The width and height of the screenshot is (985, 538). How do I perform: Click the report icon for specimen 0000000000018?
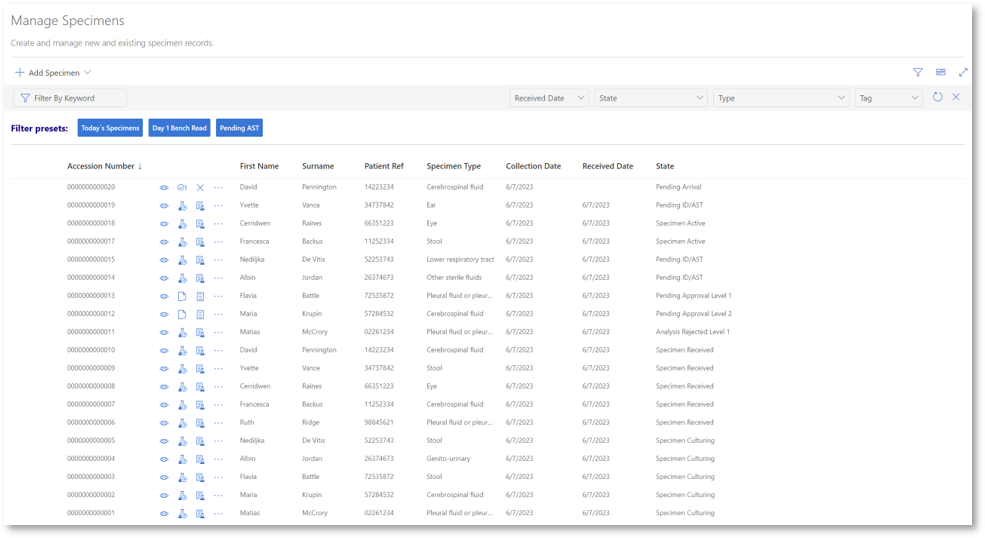coord(200,224)
